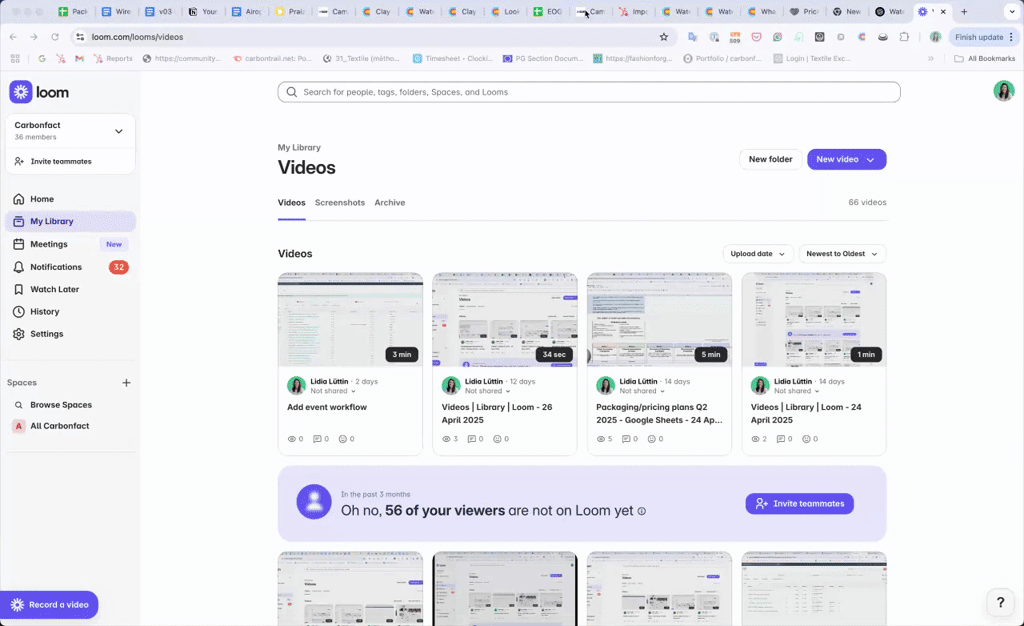Expand the Carbonfact workspace switcher

pos(119,131)
